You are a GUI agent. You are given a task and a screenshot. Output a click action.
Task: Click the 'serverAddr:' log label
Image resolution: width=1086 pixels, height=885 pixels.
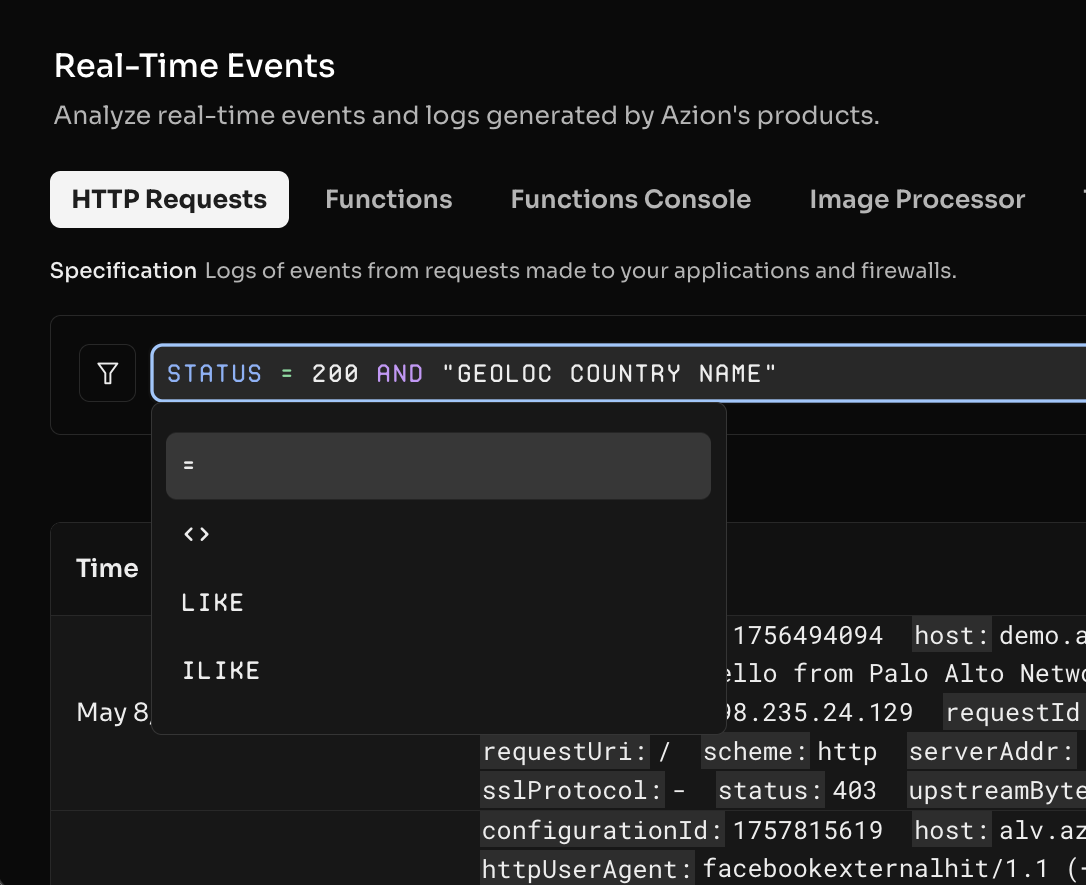pos(991,751)
